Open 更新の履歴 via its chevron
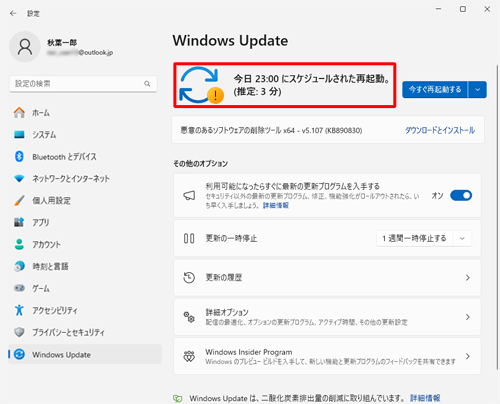The image size is (500, 404). pyautogui.click(x=468, y=278)
